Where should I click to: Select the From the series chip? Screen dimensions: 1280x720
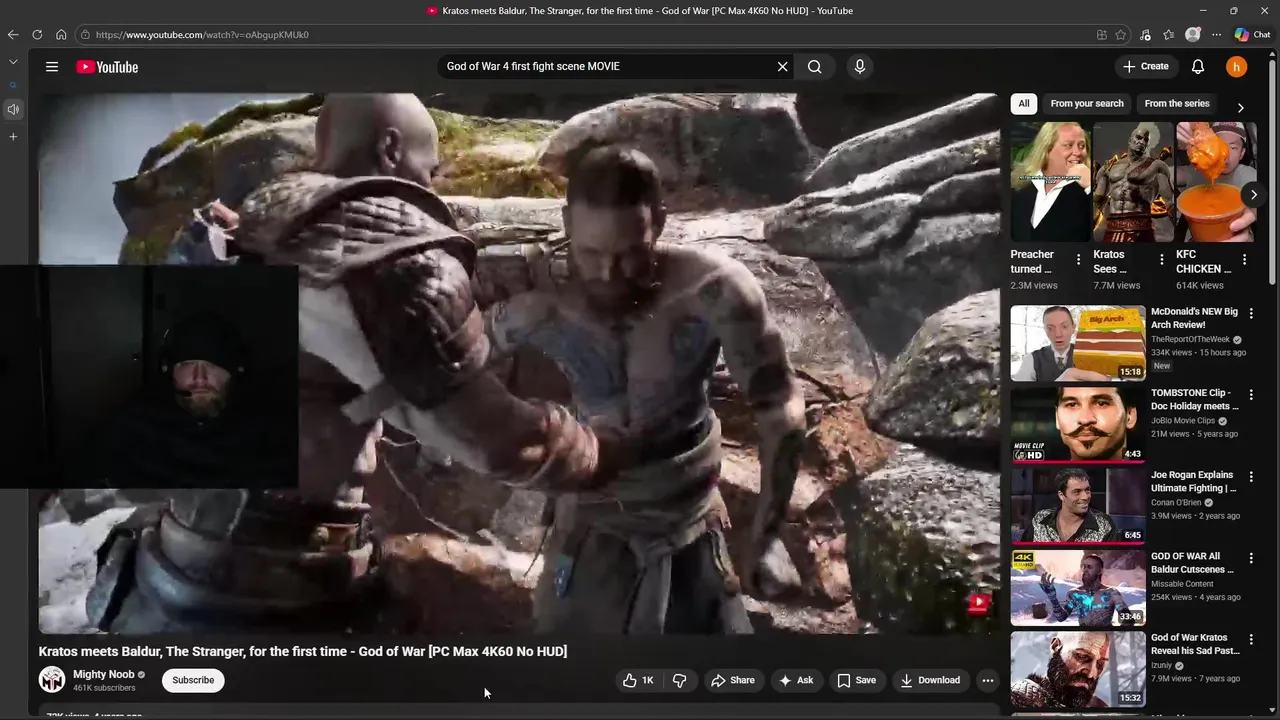pyautogui.click(x=1177, y=104)
